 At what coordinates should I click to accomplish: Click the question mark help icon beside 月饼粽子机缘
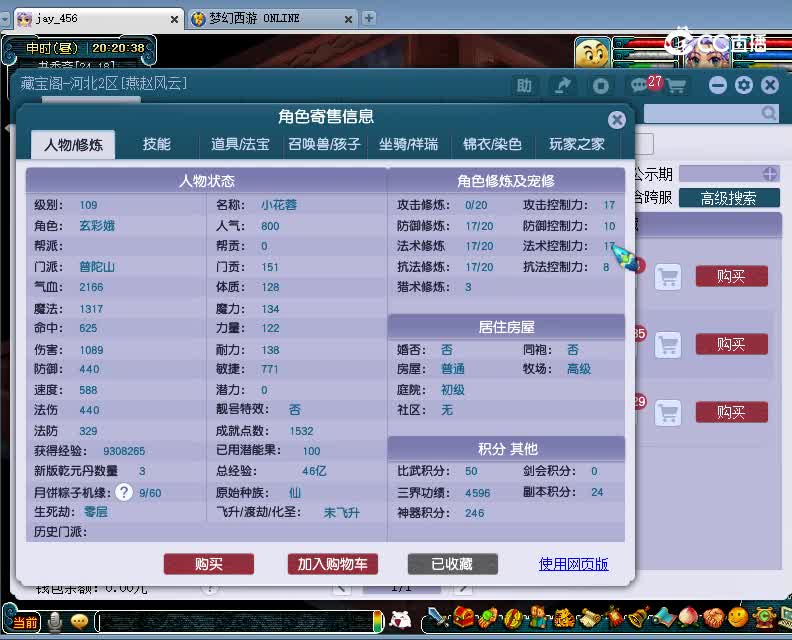pos(124,492)
